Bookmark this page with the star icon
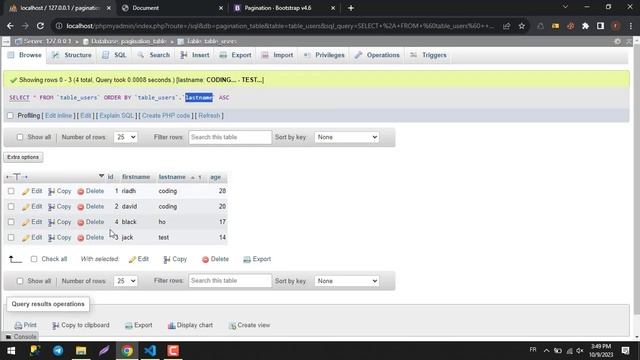 pos(522,26)
